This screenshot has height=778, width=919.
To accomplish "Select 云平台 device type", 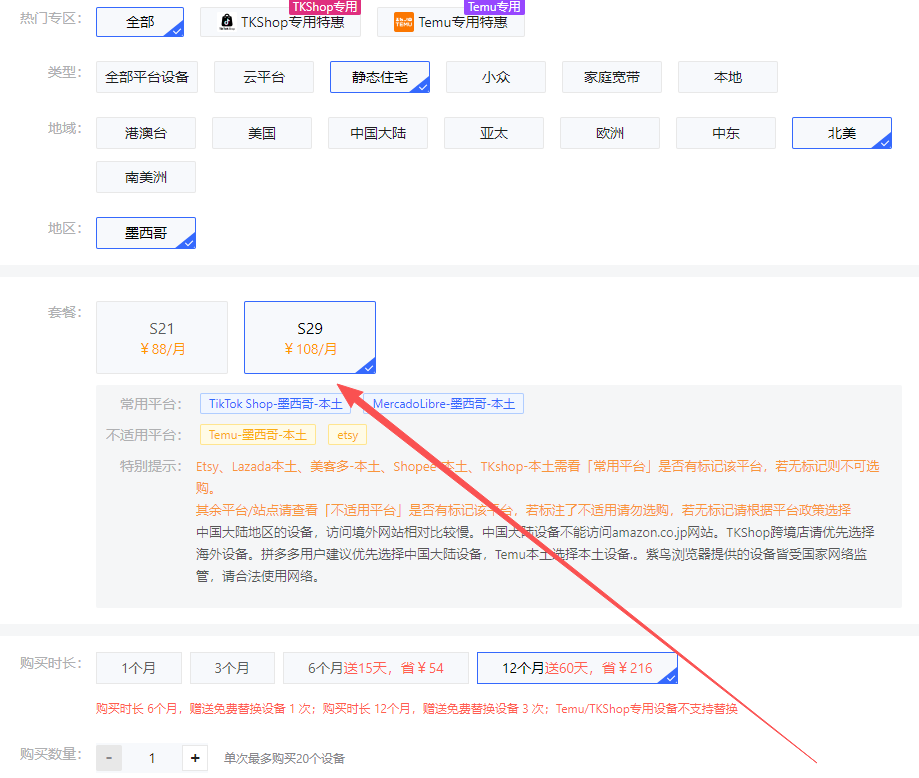I will pos(264,77).
